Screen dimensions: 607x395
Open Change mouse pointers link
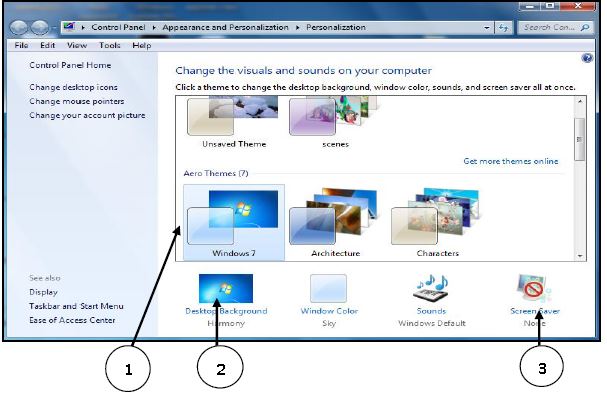click(x=77, y=101)
